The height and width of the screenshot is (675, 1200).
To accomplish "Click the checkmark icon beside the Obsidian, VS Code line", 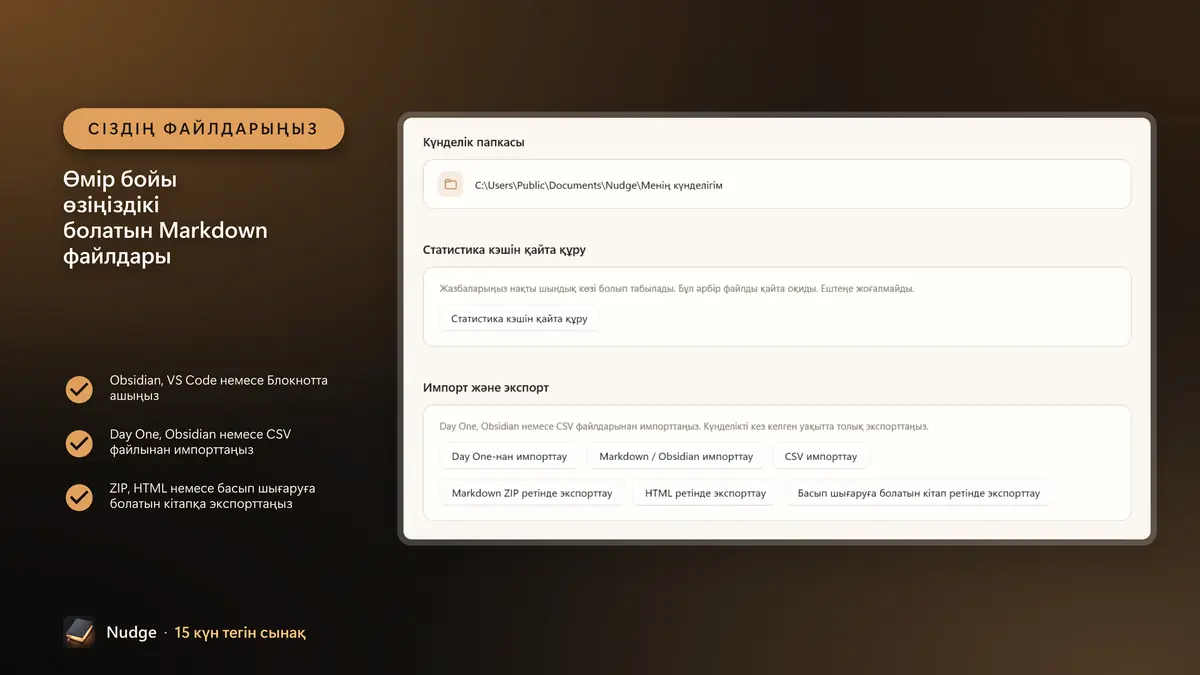I will (x=79, y=389).
